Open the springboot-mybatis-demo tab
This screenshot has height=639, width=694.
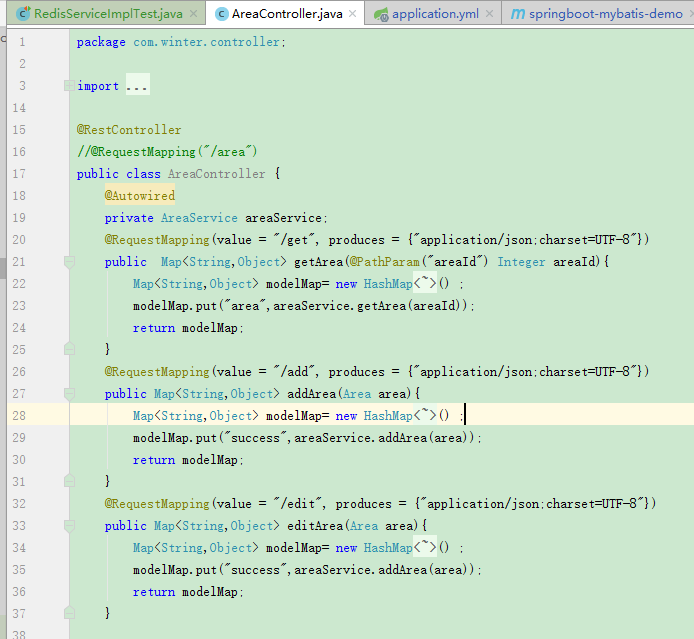(x=598, y=14)
